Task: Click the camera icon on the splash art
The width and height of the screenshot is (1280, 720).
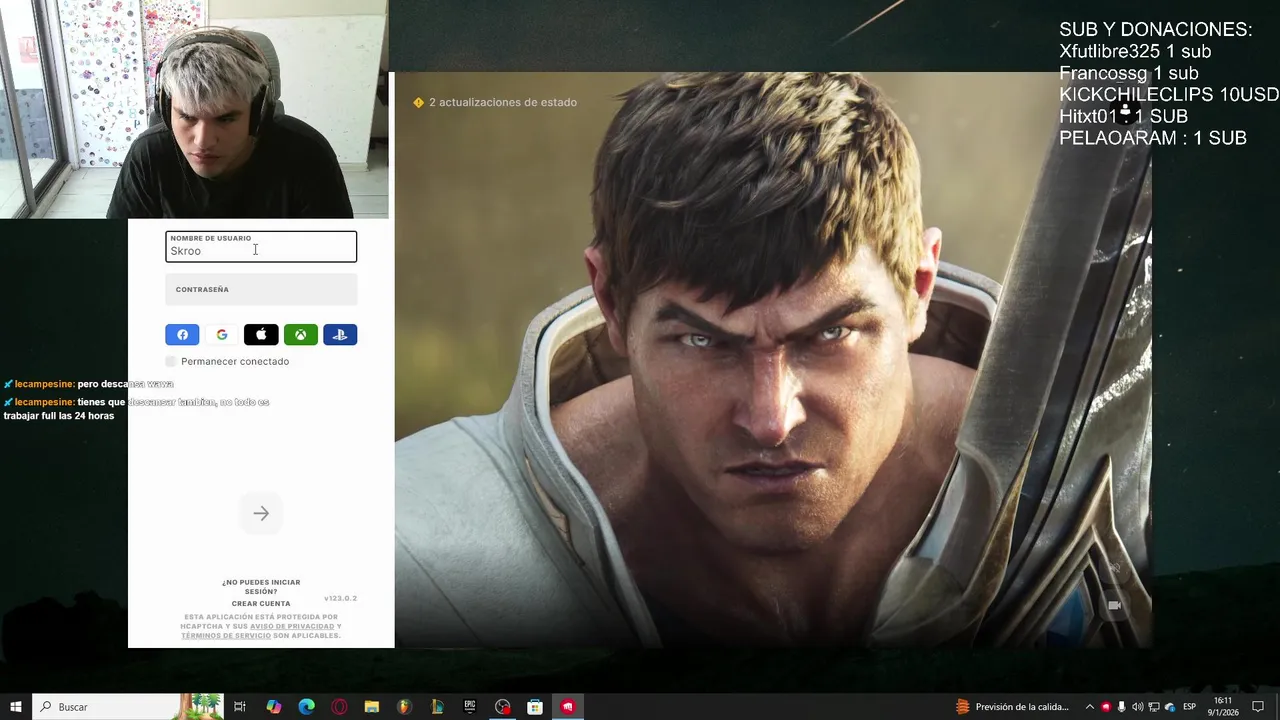Action: tap(1114, 606)
